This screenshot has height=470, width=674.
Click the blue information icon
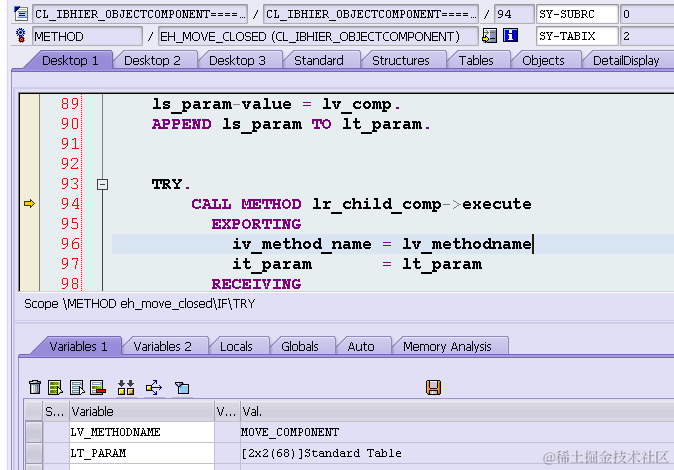click(x=510, y=36)
